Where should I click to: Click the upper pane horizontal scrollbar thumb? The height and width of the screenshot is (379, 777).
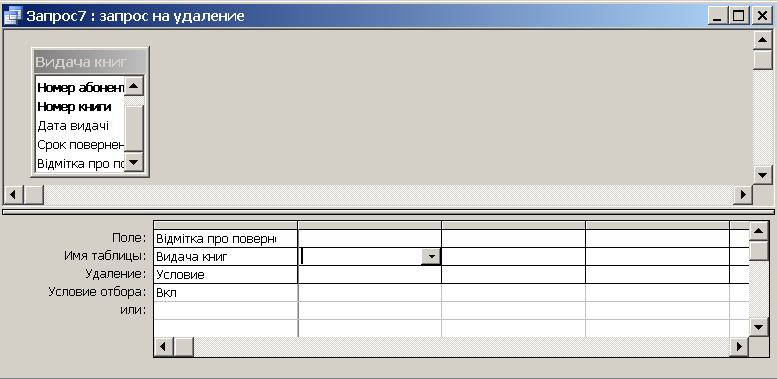pos(33,195)
